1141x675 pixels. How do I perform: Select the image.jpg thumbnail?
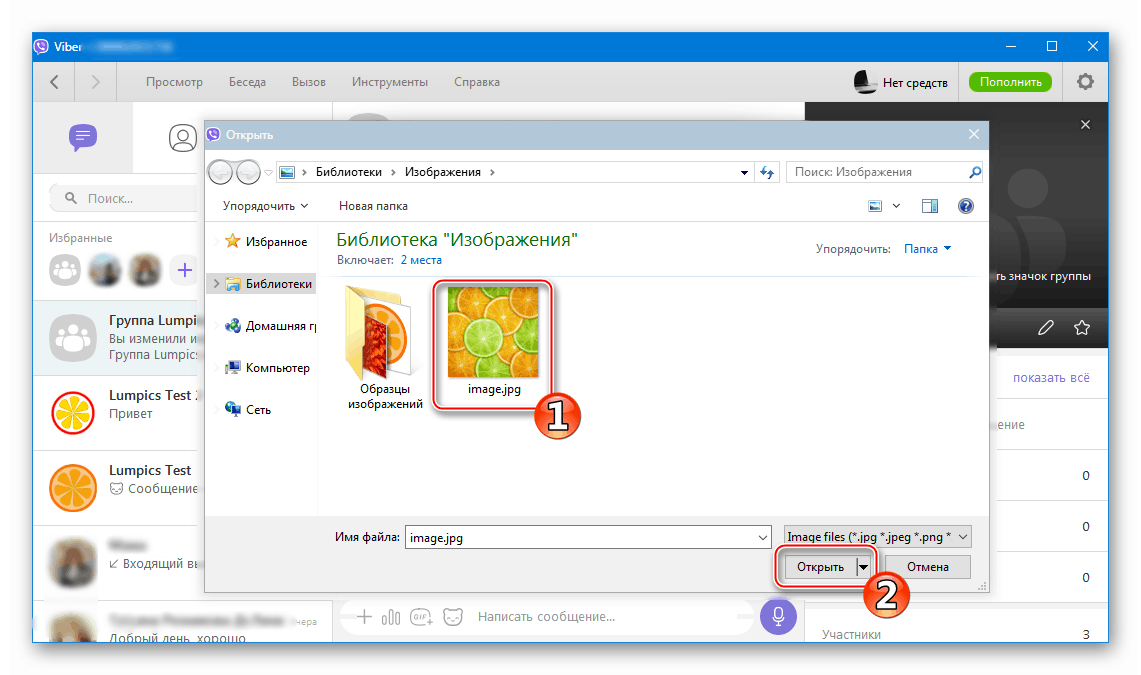(493, 330)
